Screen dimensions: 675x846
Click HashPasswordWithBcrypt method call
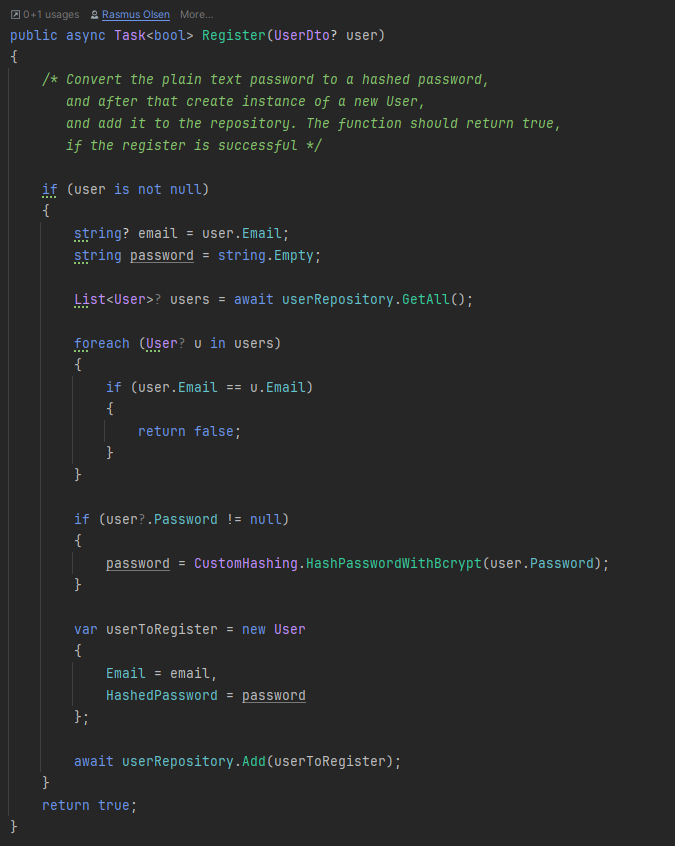[394, 563]
